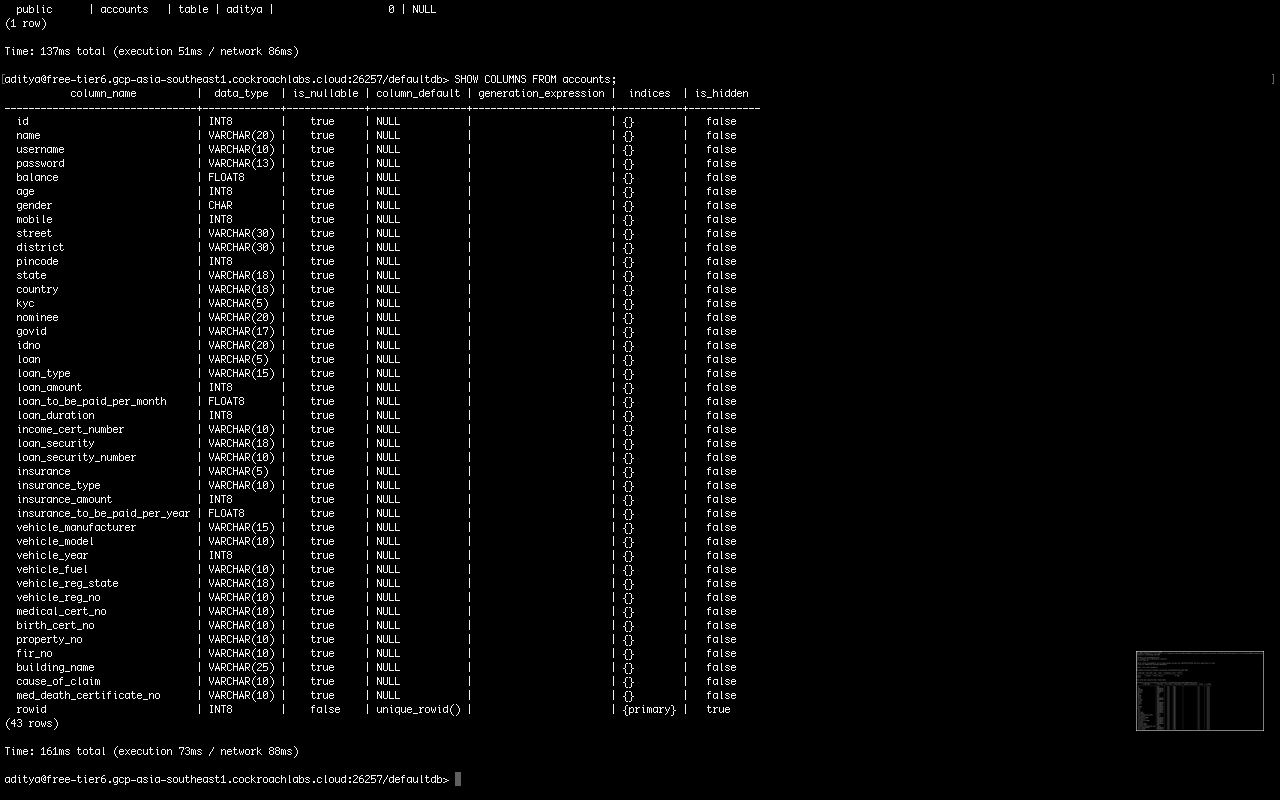Click 'VARCHAR(25)' type of building_name
The height and width of the screenshot is (800, 1280).
[x=241, y=667]
